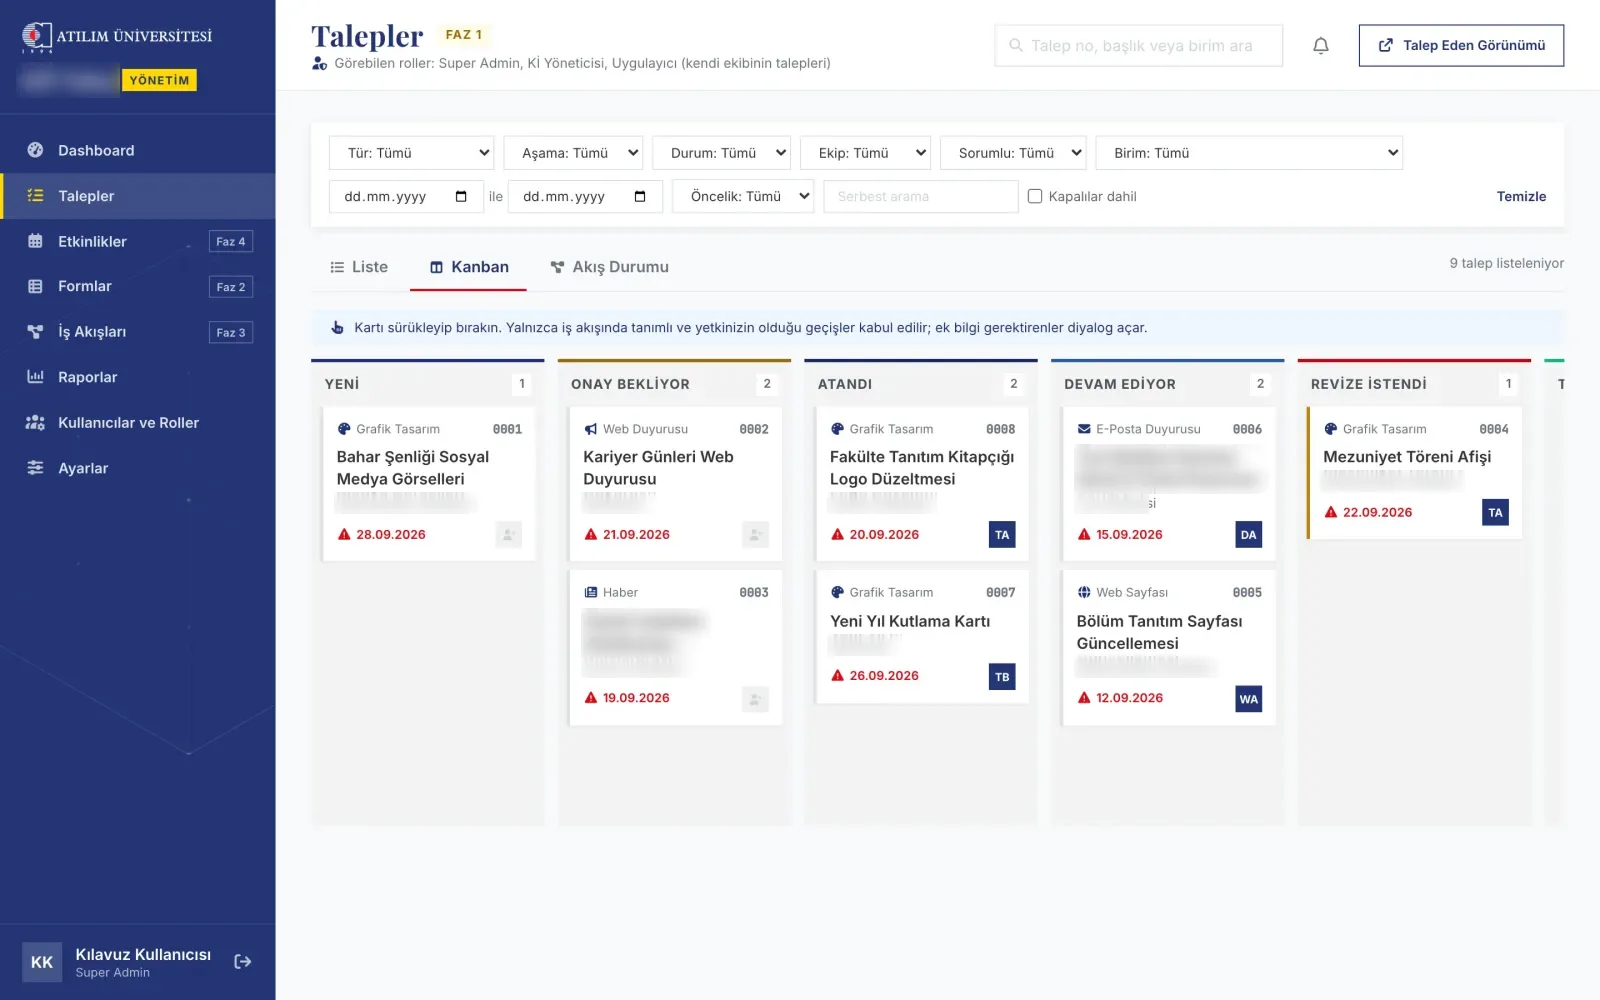Click the REVİZE İSTENDİ column header

[1413, 384]
